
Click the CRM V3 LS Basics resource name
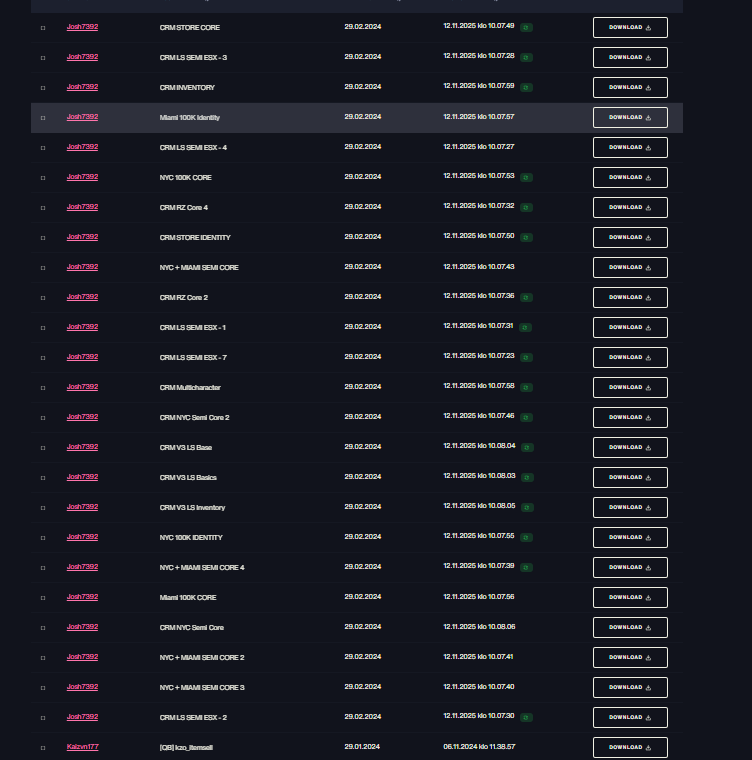(x=188, y=477)
